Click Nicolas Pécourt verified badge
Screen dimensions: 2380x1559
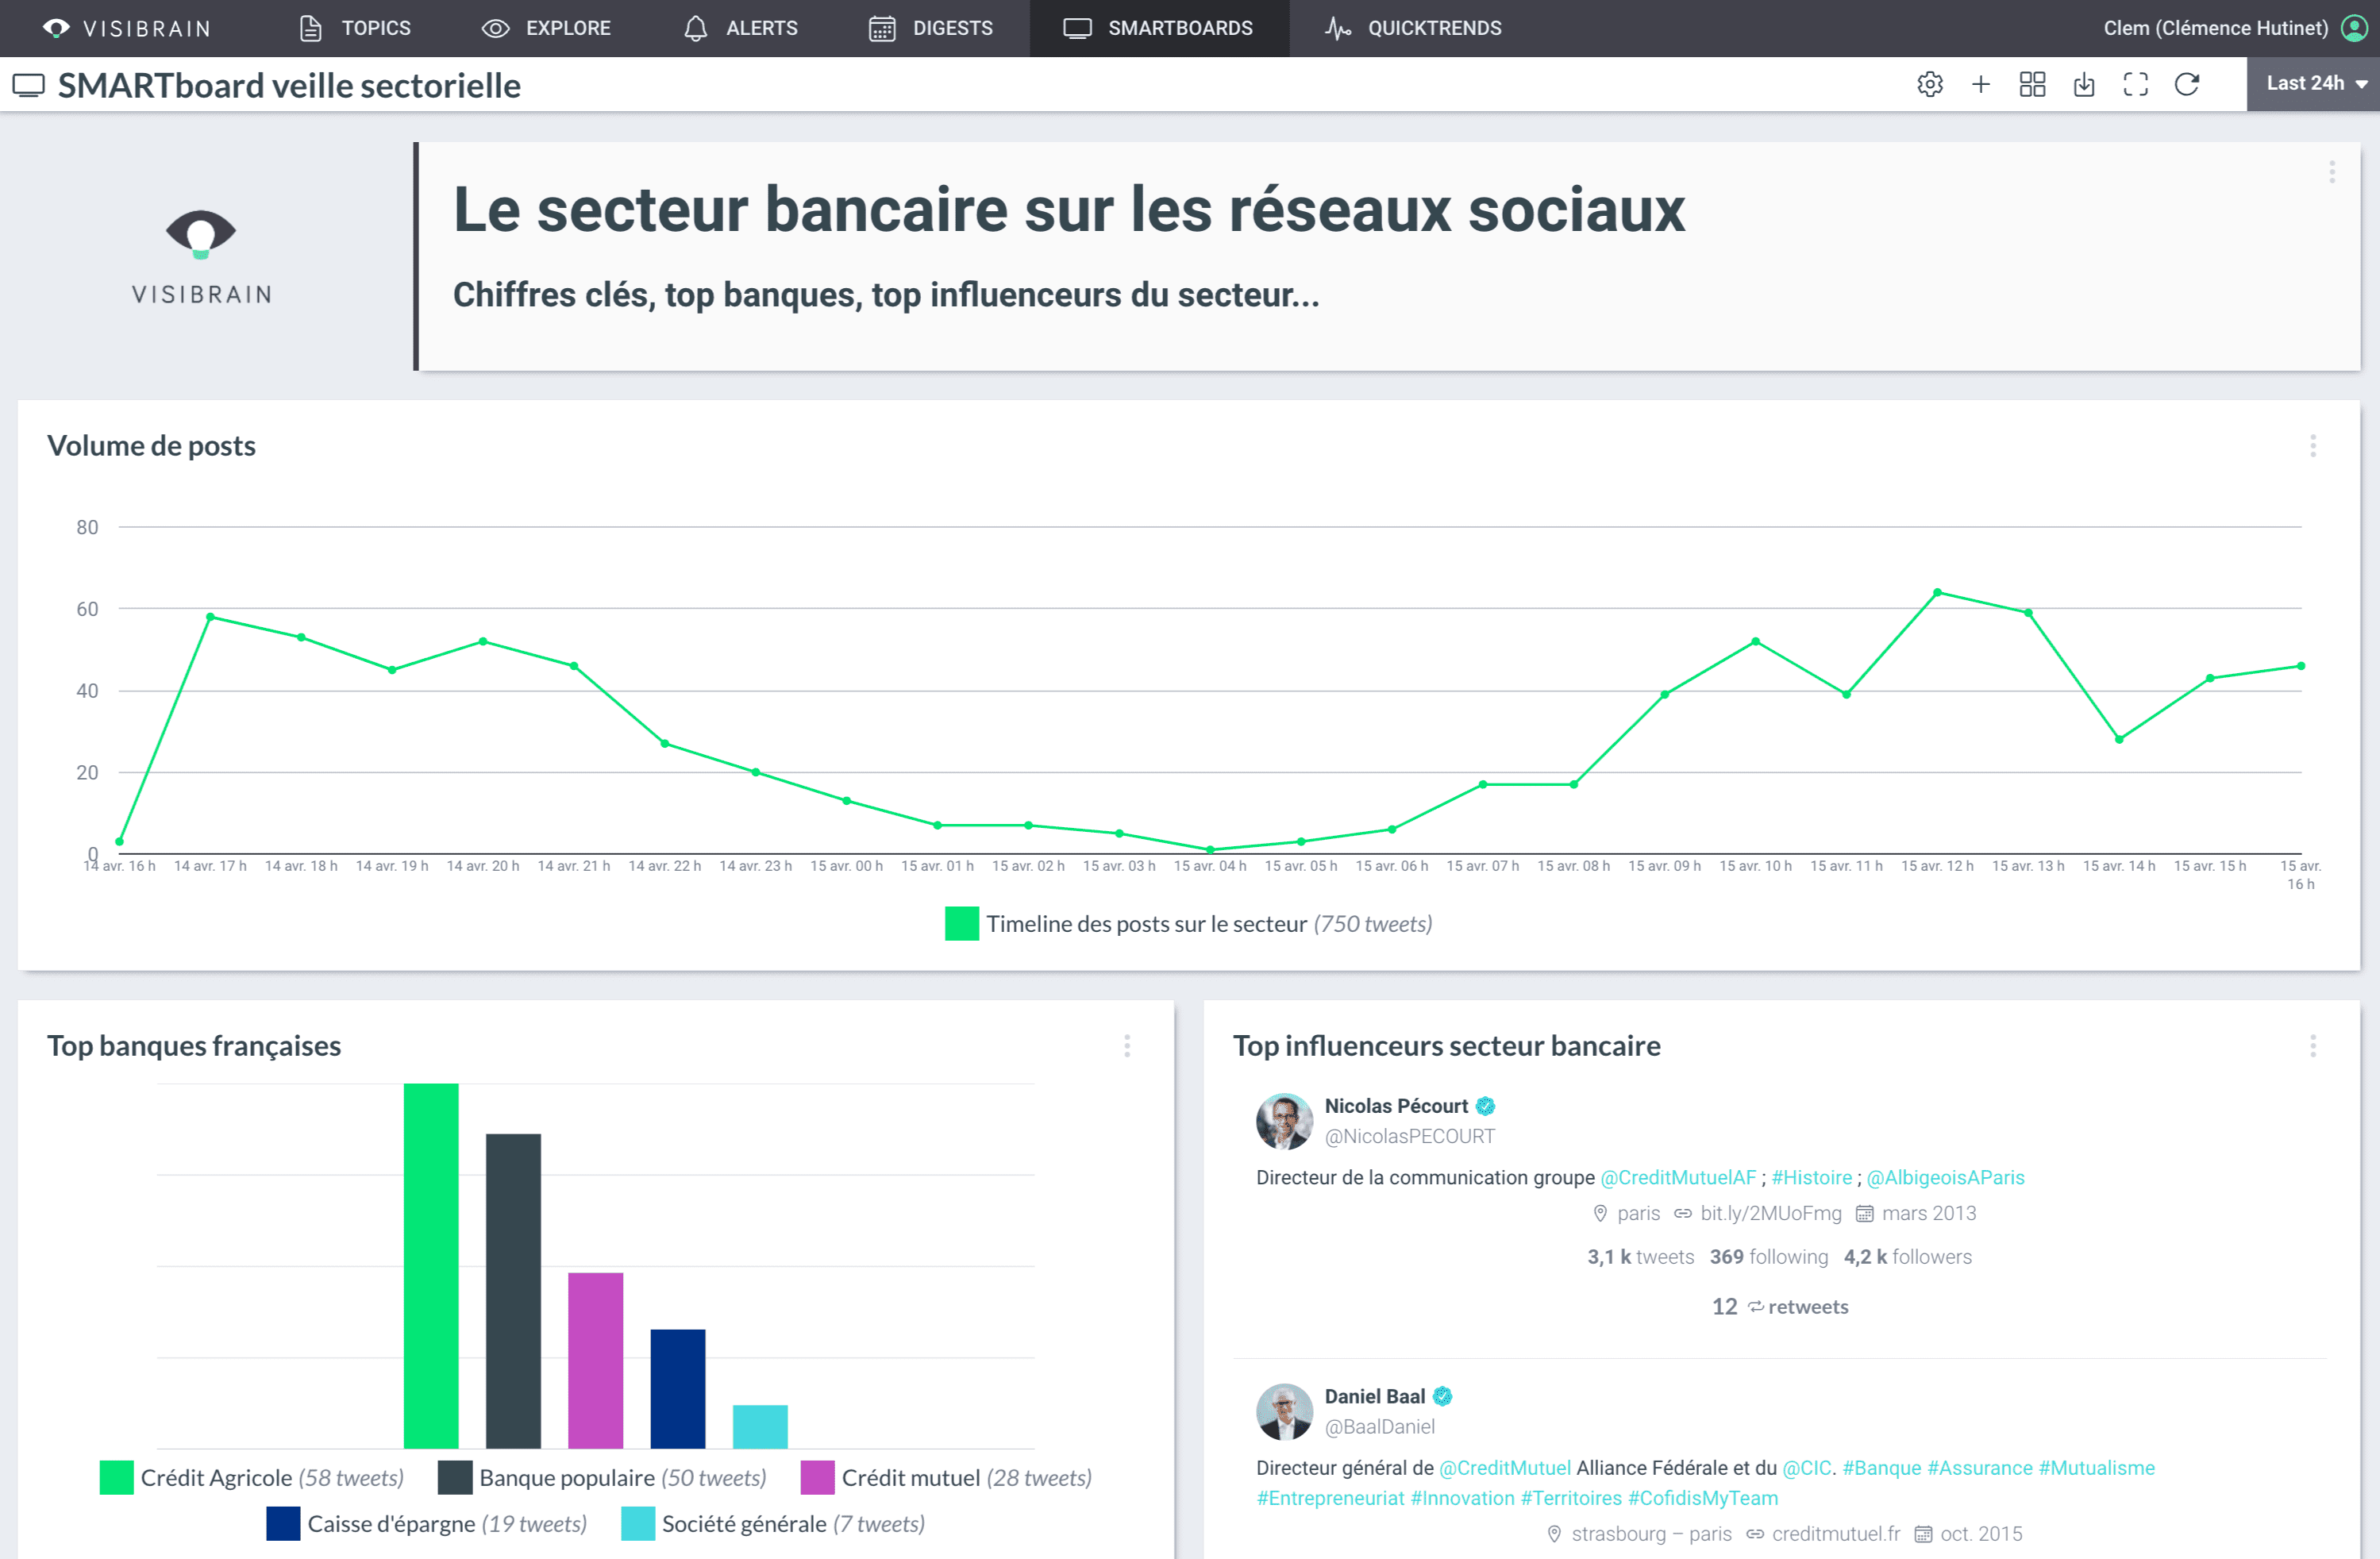[x=1485, y=1106]
